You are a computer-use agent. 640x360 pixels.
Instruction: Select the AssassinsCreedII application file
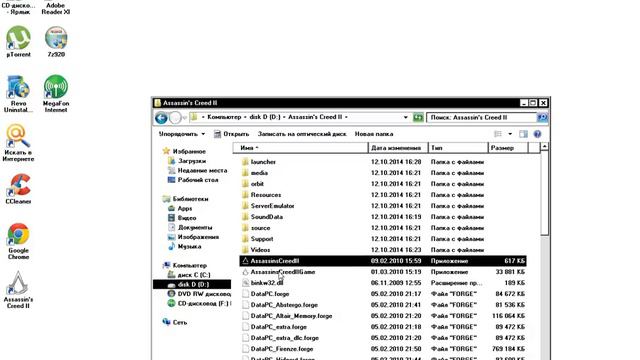pyautogui.click(x=383, y=261)
